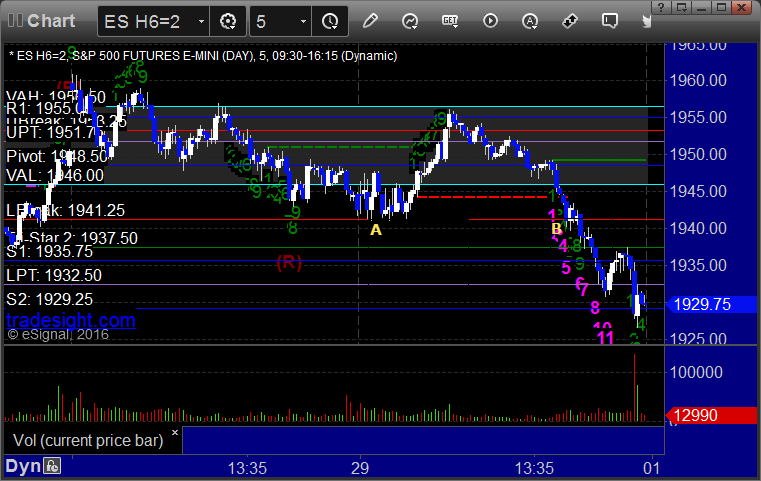Click the 'VAL: 1946.00' label
This screenshot has width=761, height=481.
click(55, 175)
